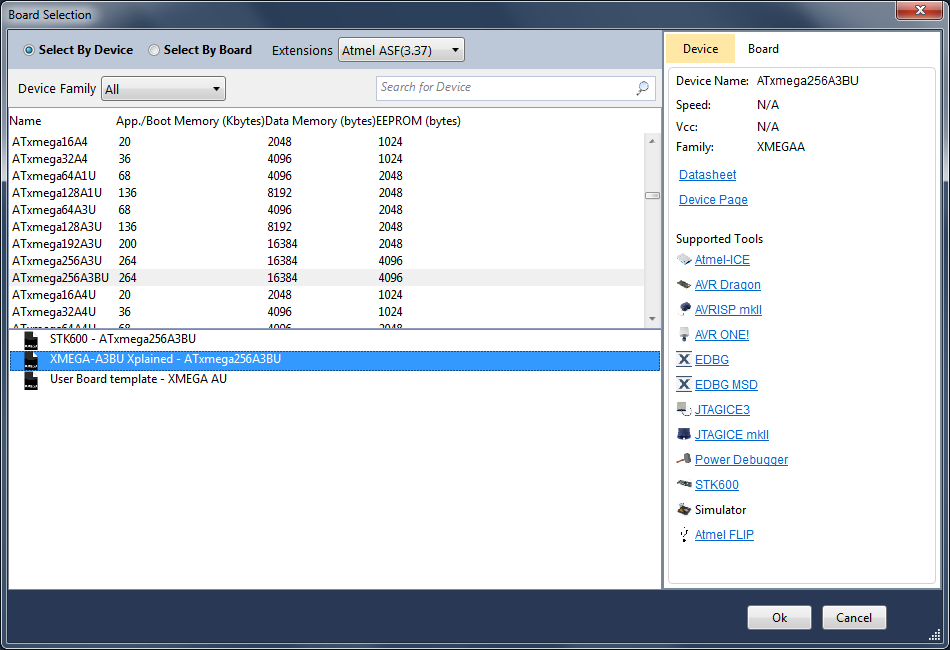Open the Power Debugger link
Screen dimensions: 950x650
tap(742, 459)
